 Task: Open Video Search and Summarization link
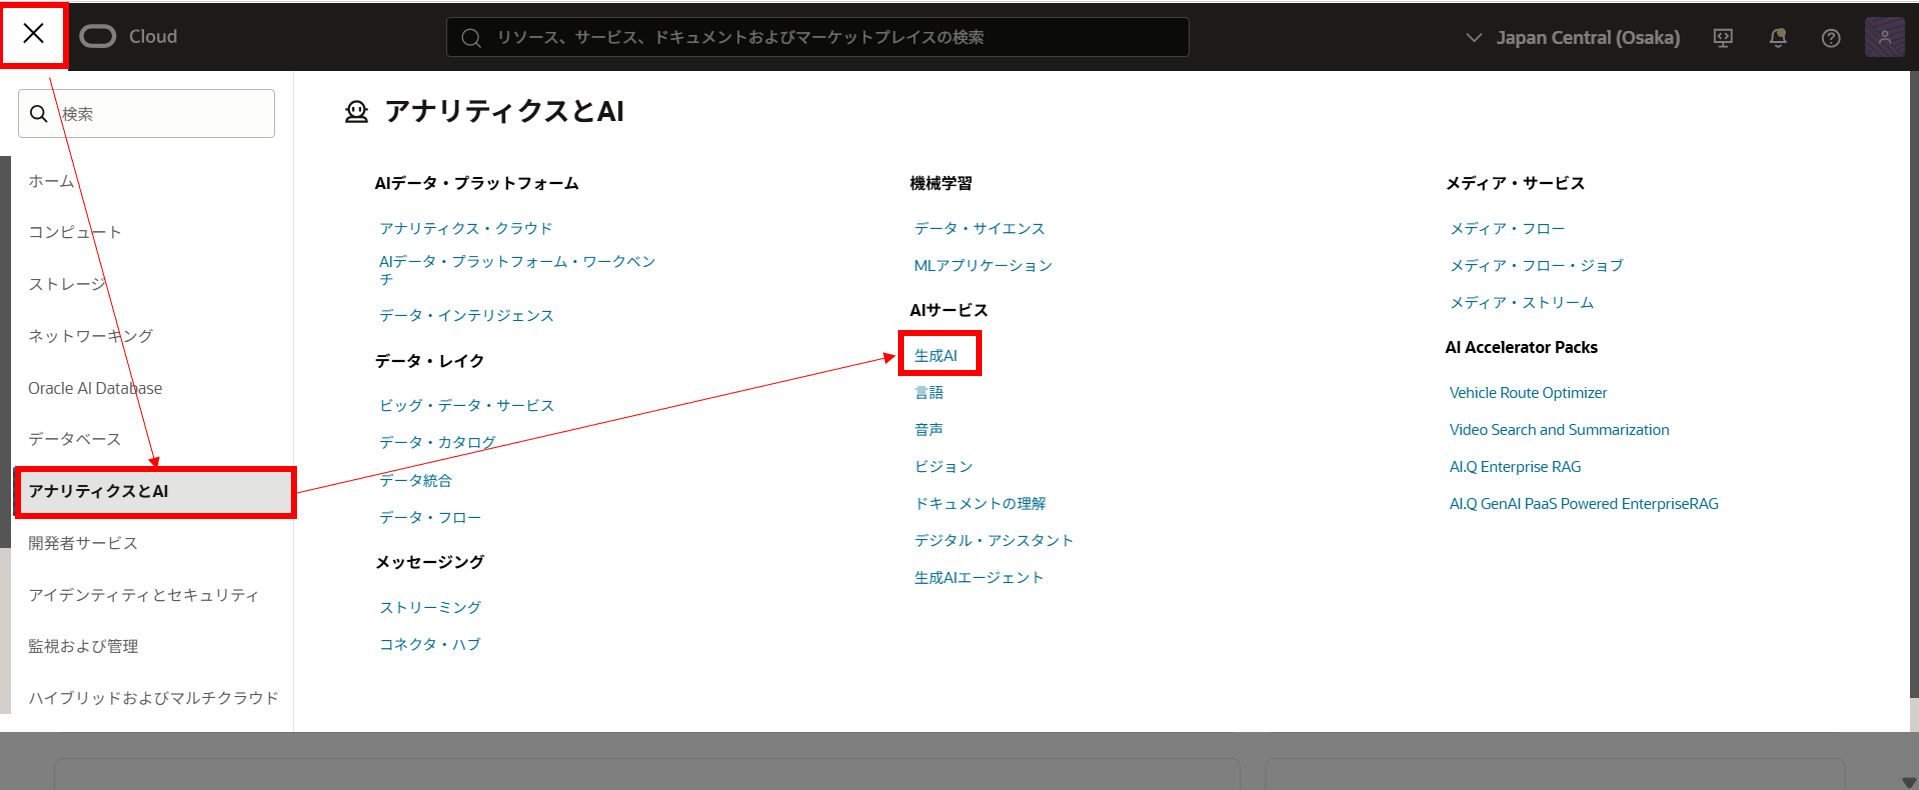1559,430
